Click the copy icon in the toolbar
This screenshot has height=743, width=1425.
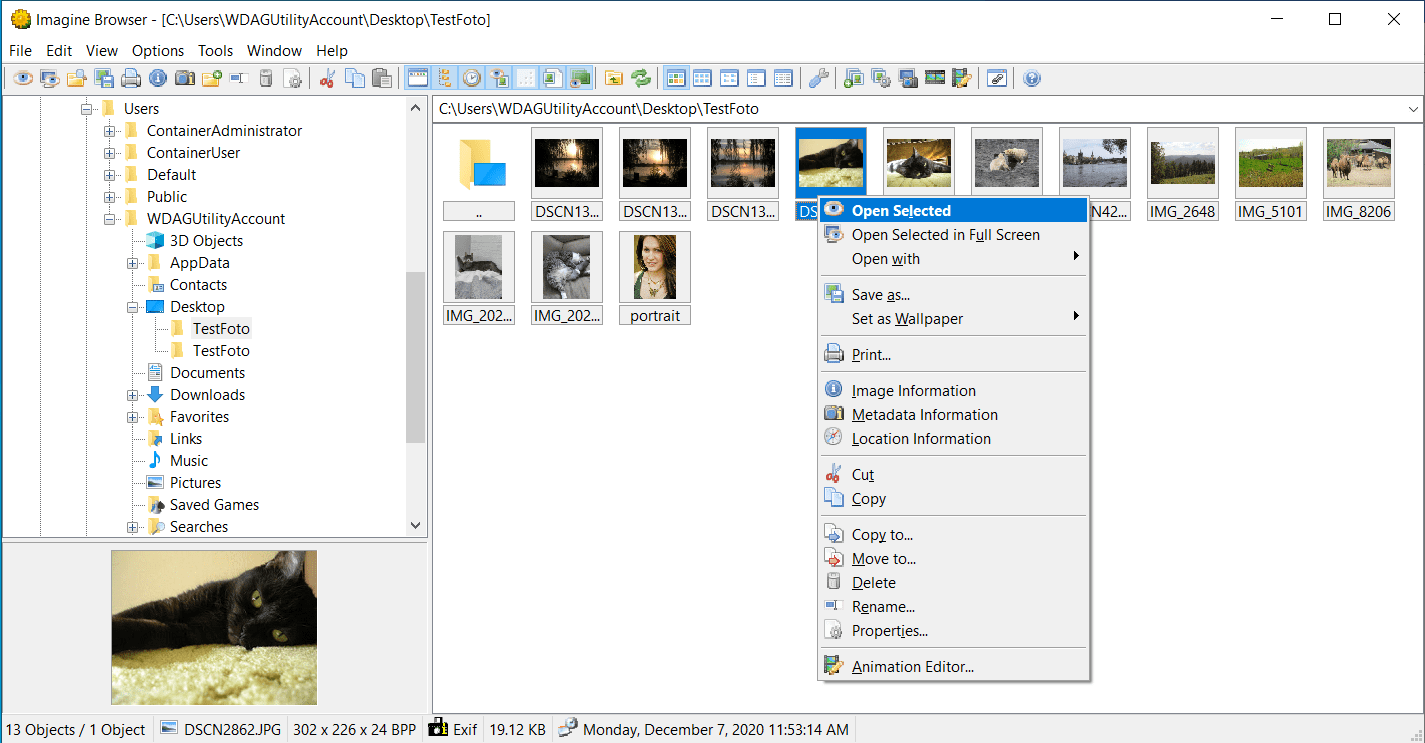[x=354, y=78]
